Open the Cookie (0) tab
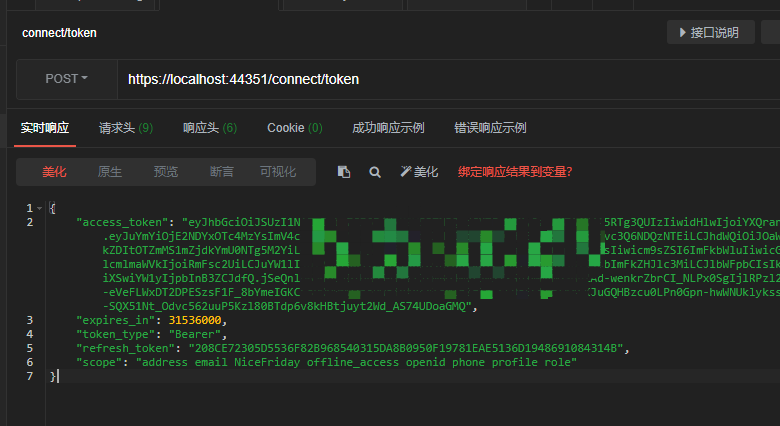780x426 pixels. [x=294, y=128]
